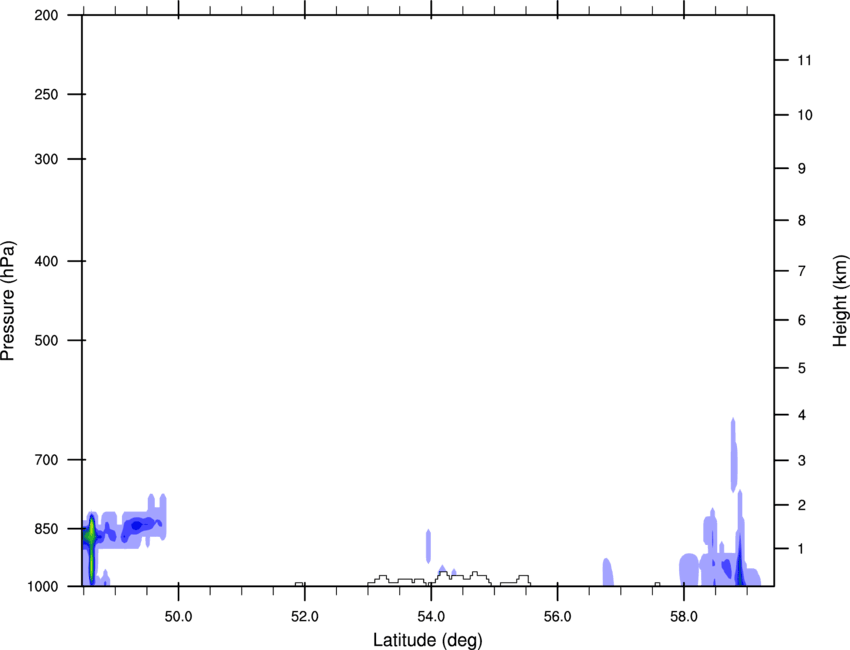Click the 5 km height label
This screenshot has height=650, width=850.
[802, 368]
